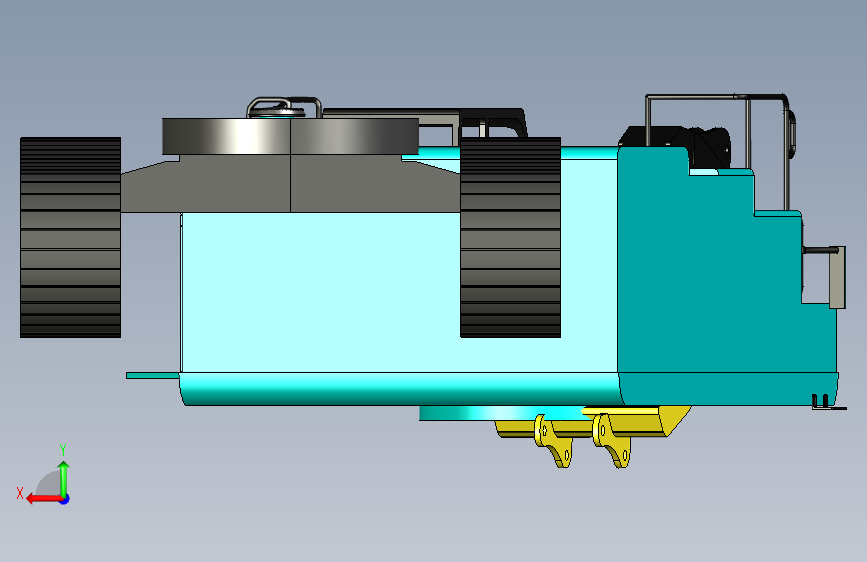Click the green Y axis arrow of triad
The width and height of the screenshot is (867, 562).
64,478
